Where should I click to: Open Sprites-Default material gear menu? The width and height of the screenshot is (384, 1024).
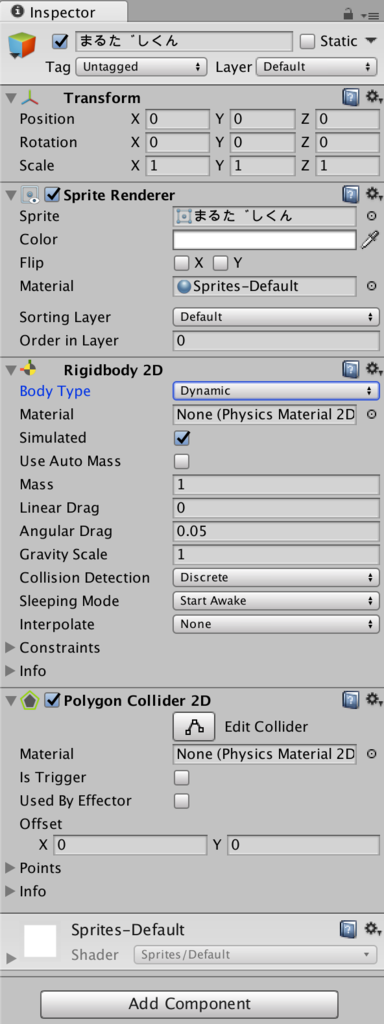pyautogui.click(x=373, y=929)
